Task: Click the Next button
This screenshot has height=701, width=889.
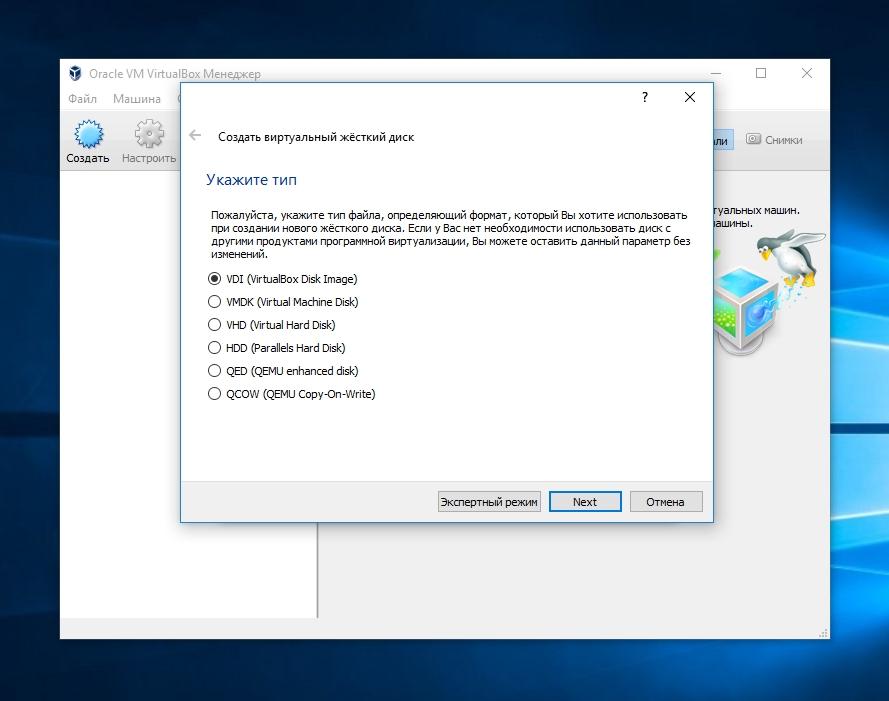Action: [585, 502]
